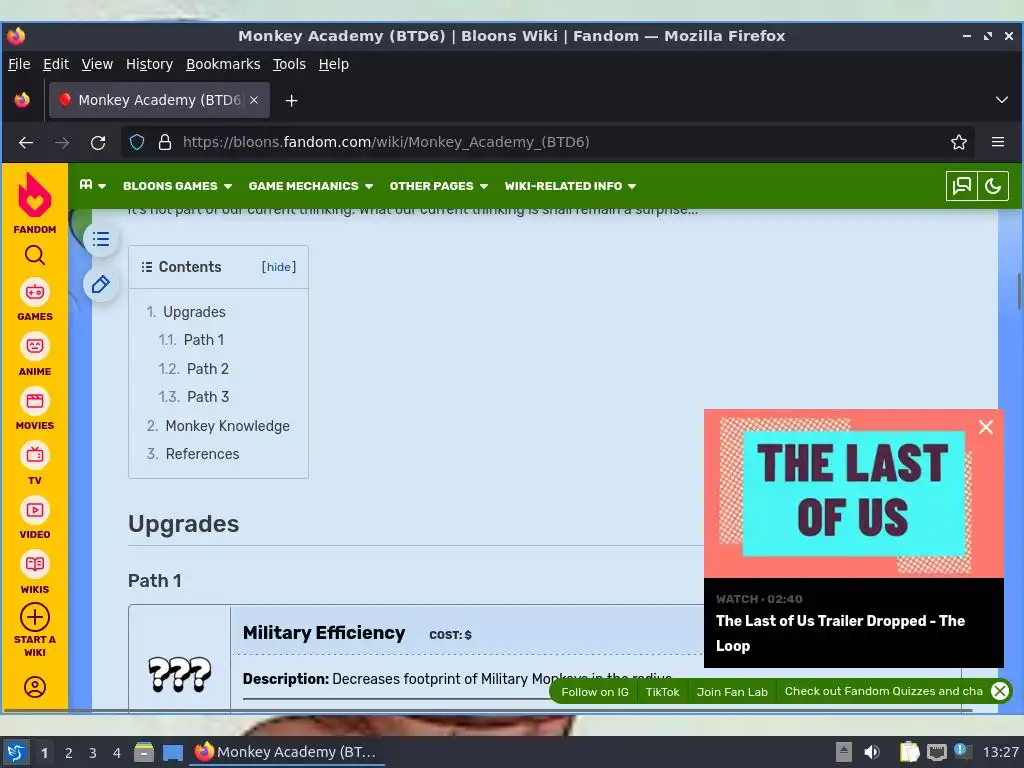Viewport: 1024px width, 768px height.
Task: Click Join Fan Lab link
Action: pyautogui.click(x=732, y=692)
